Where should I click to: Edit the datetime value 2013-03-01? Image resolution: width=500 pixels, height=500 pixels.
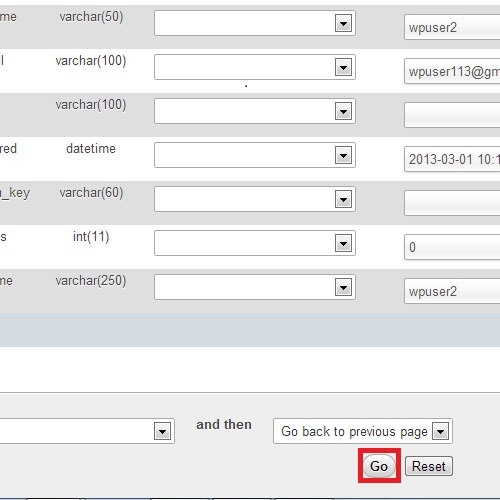coord(452,159)
